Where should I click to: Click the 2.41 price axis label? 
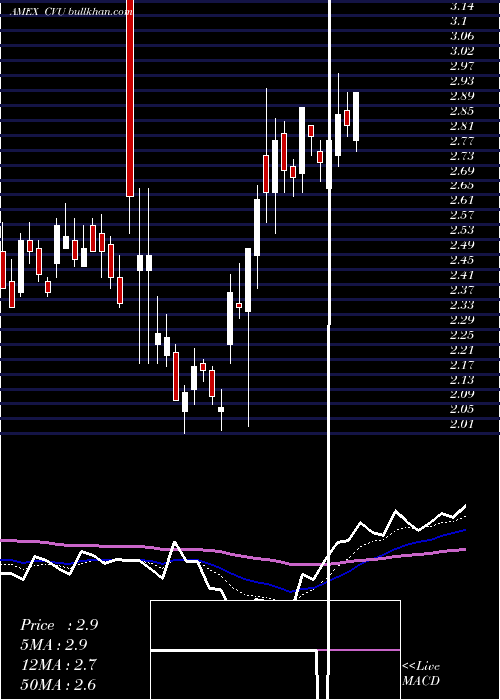tap(462, 275)
